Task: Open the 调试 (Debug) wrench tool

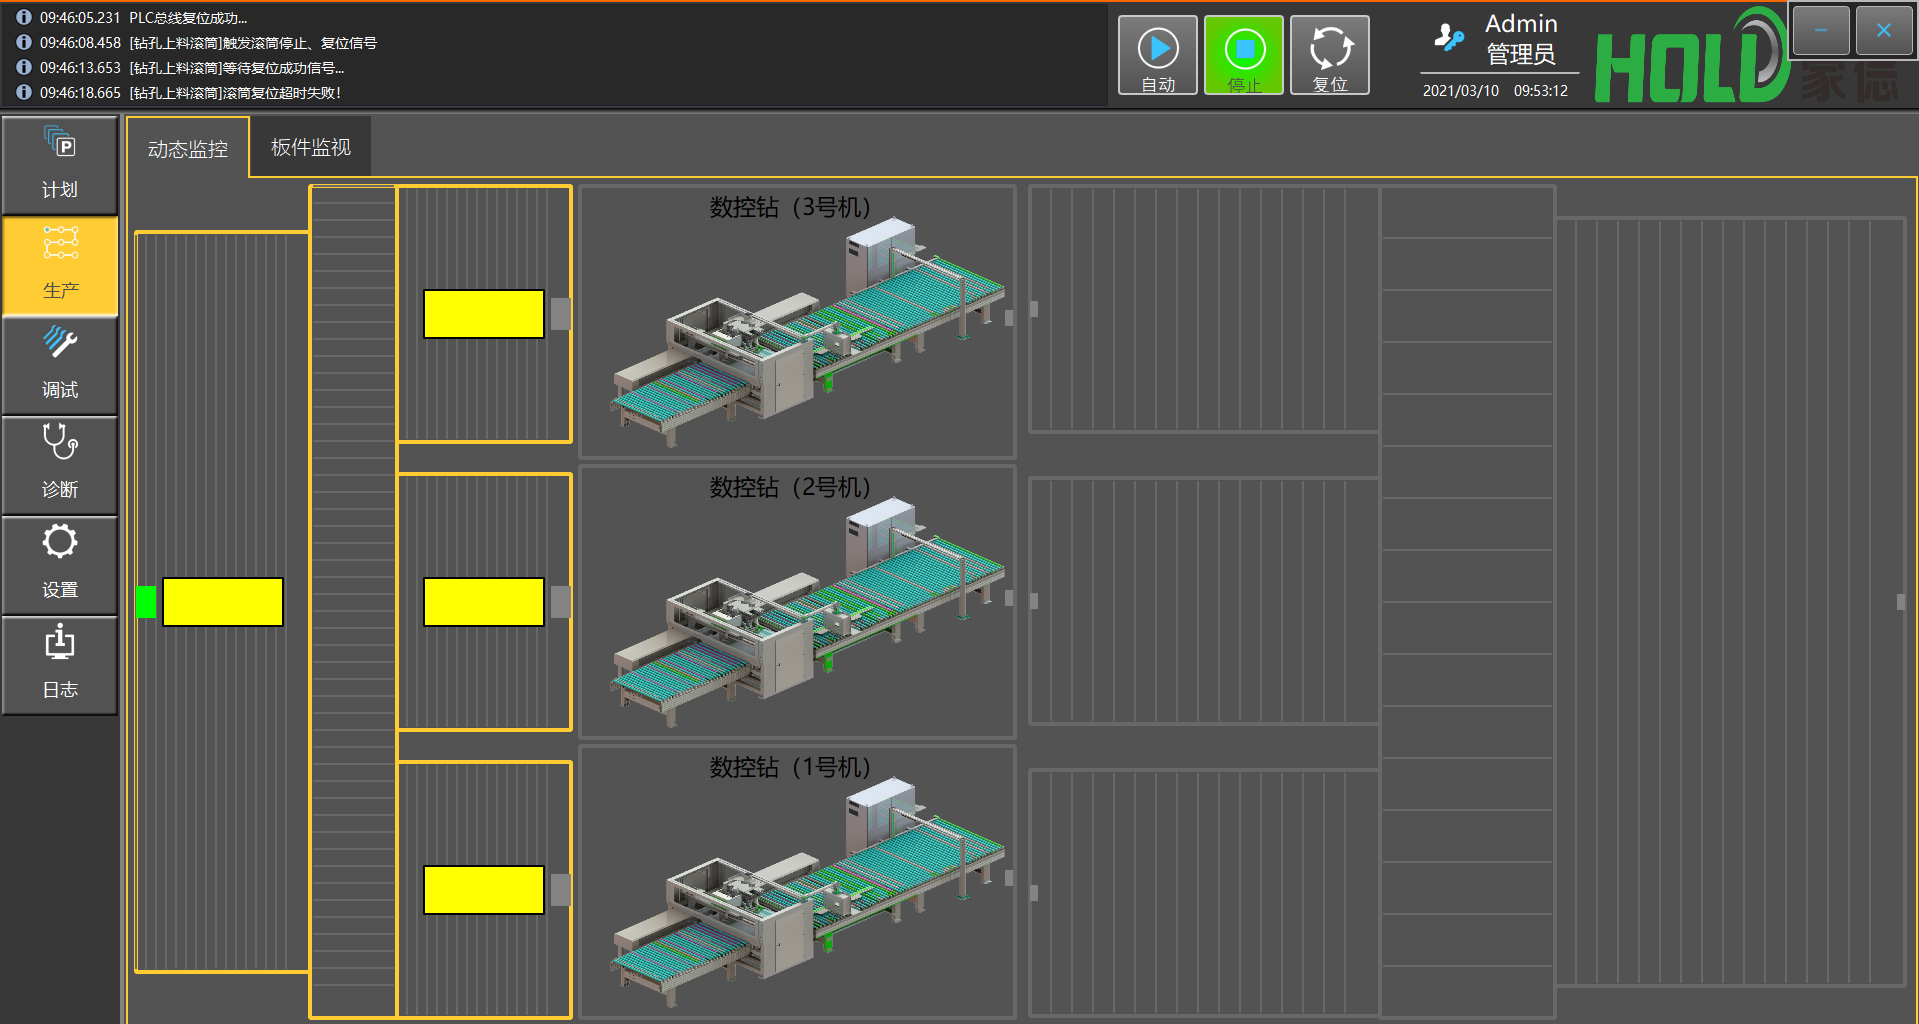Action: [60, 365]
